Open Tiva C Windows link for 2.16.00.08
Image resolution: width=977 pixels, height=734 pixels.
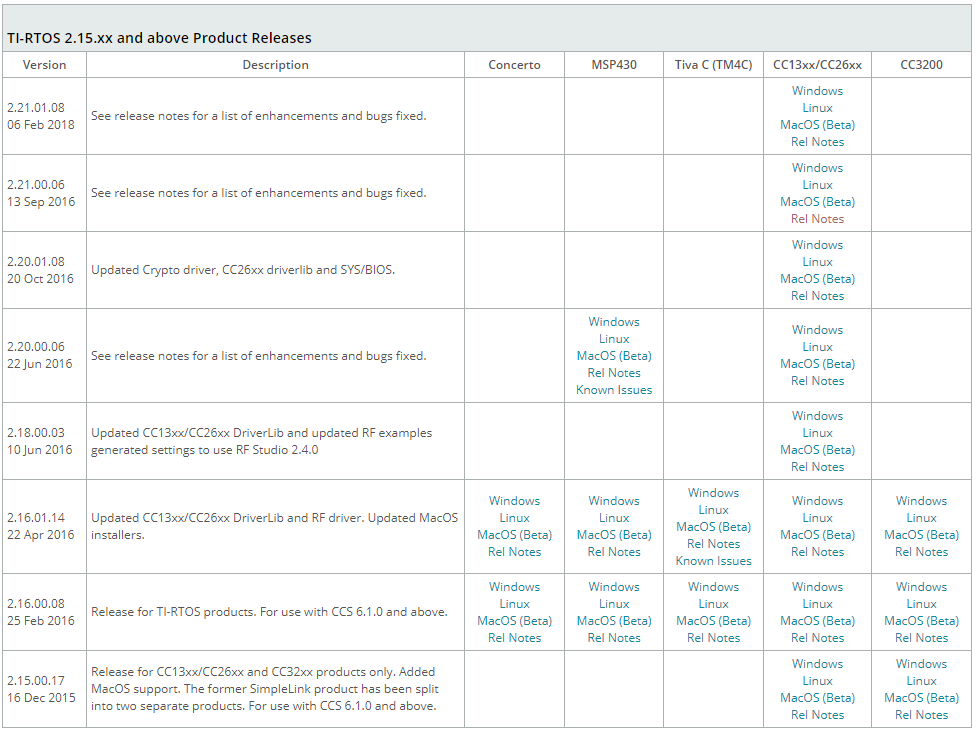coord(713,587)
